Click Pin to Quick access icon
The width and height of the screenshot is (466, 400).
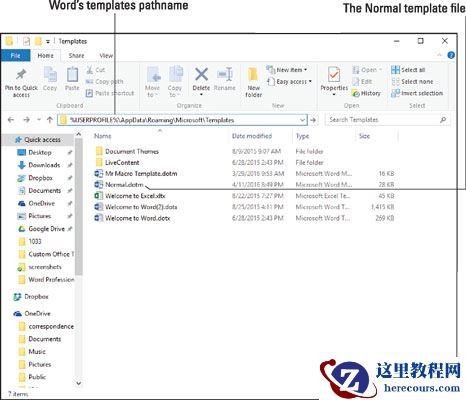coord(21,74)
